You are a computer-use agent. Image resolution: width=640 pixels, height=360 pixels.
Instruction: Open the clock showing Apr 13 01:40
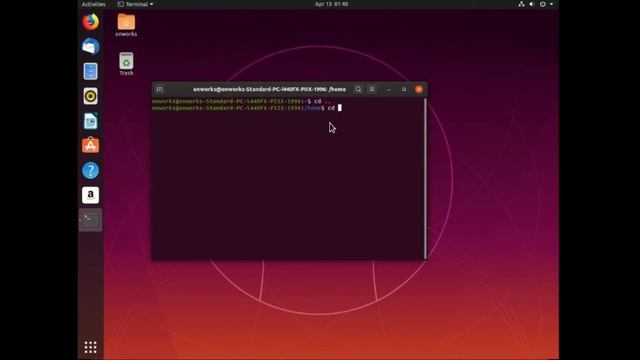tap(331, 4)
